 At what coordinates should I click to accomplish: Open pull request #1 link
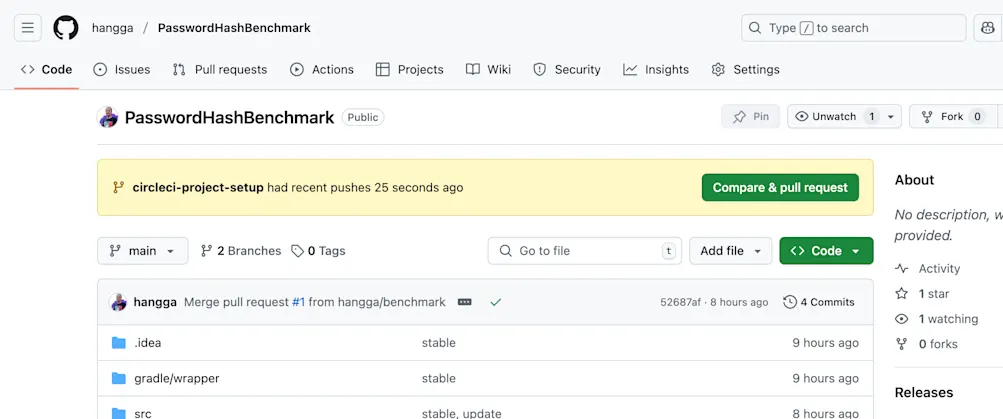[299, 302]
